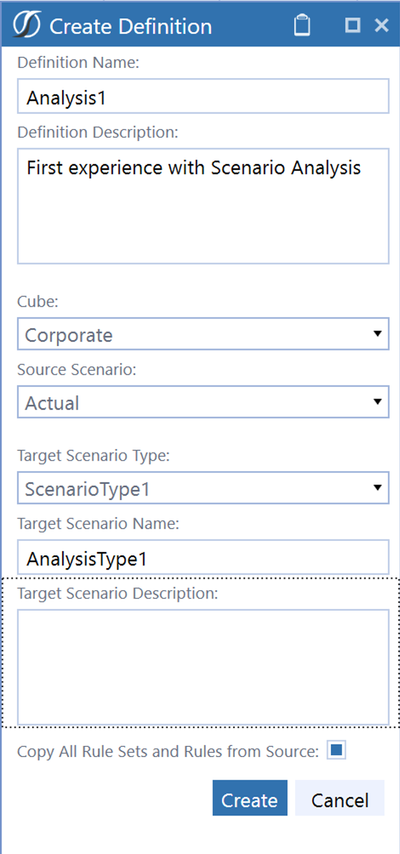This screenshot has height=854, width=400.
Task: Open the Cube dropdown arrow
Action: pos(377,334)
